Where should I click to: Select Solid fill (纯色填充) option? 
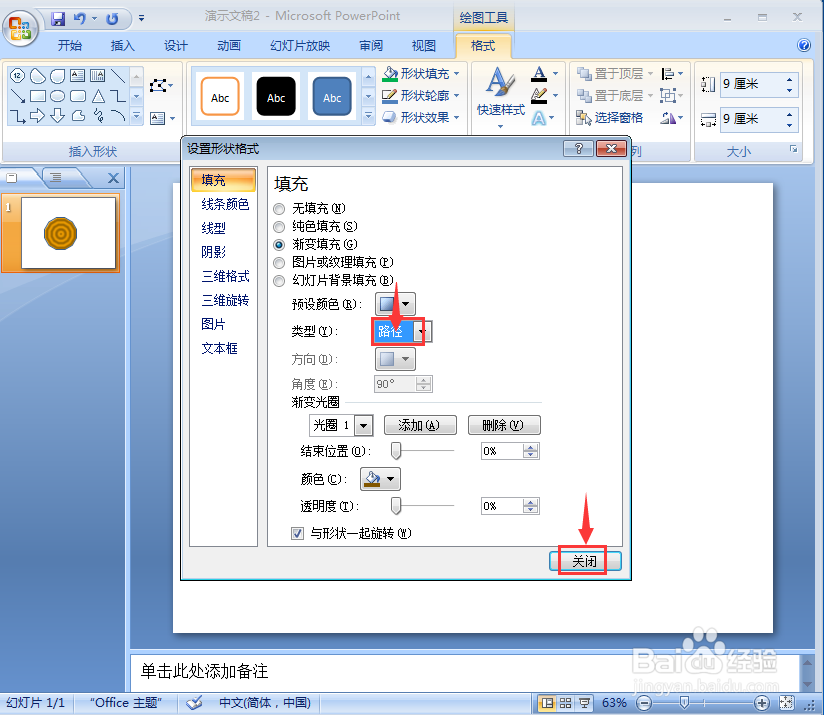click(279, 227)
